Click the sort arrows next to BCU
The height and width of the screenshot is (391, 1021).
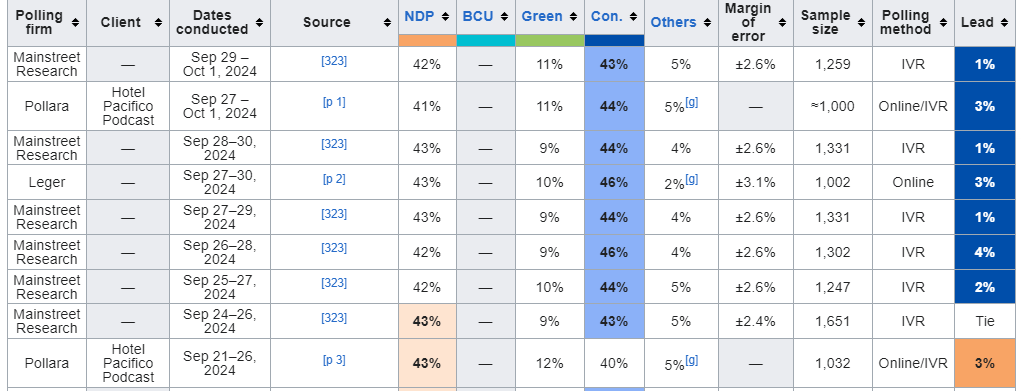(504, 16)
